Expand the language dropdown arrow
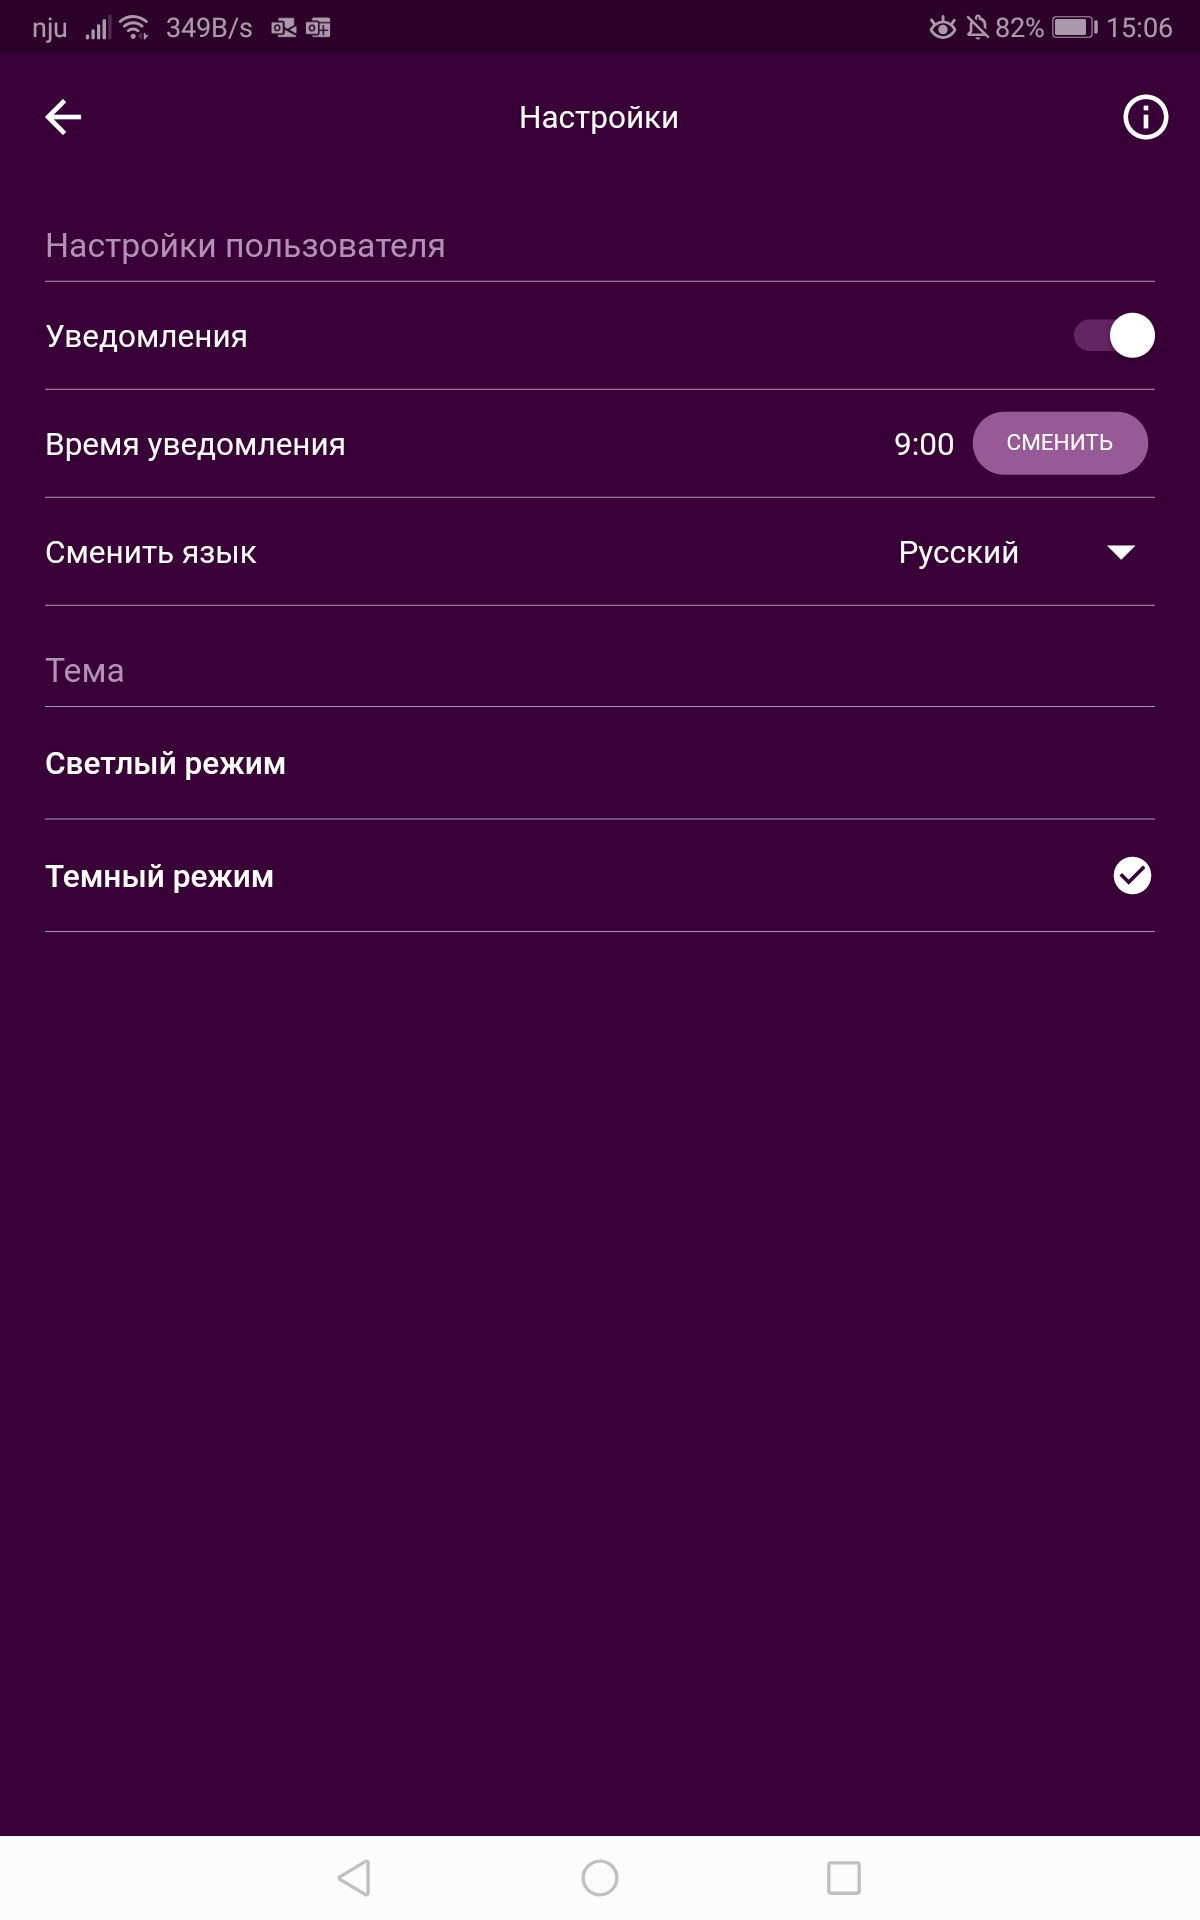The image size is (1200, 1920). [x=1121, y=552]
